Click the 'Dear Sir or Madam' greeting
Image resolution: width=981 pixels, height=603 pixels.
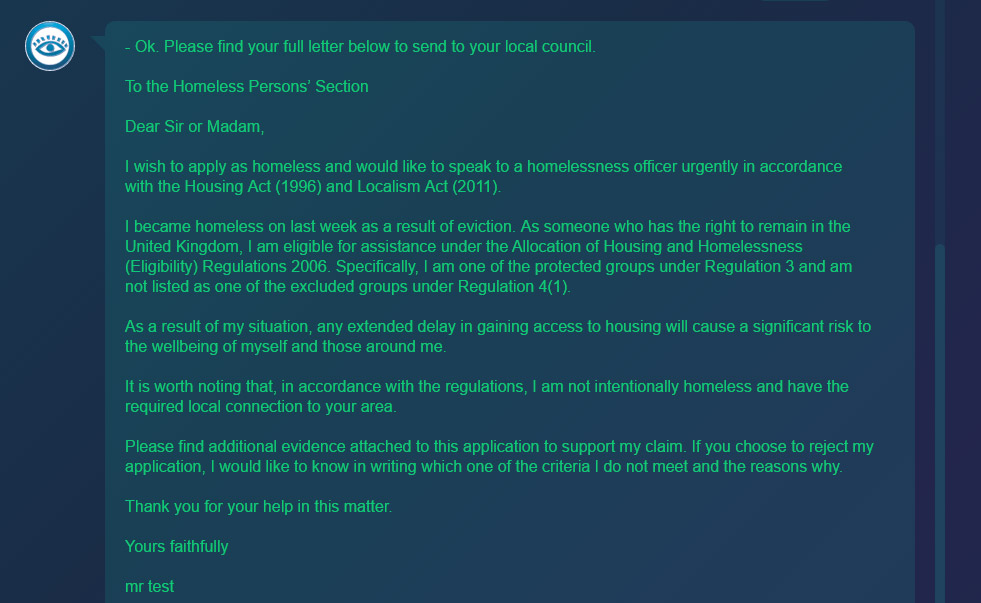coord(194,126)
